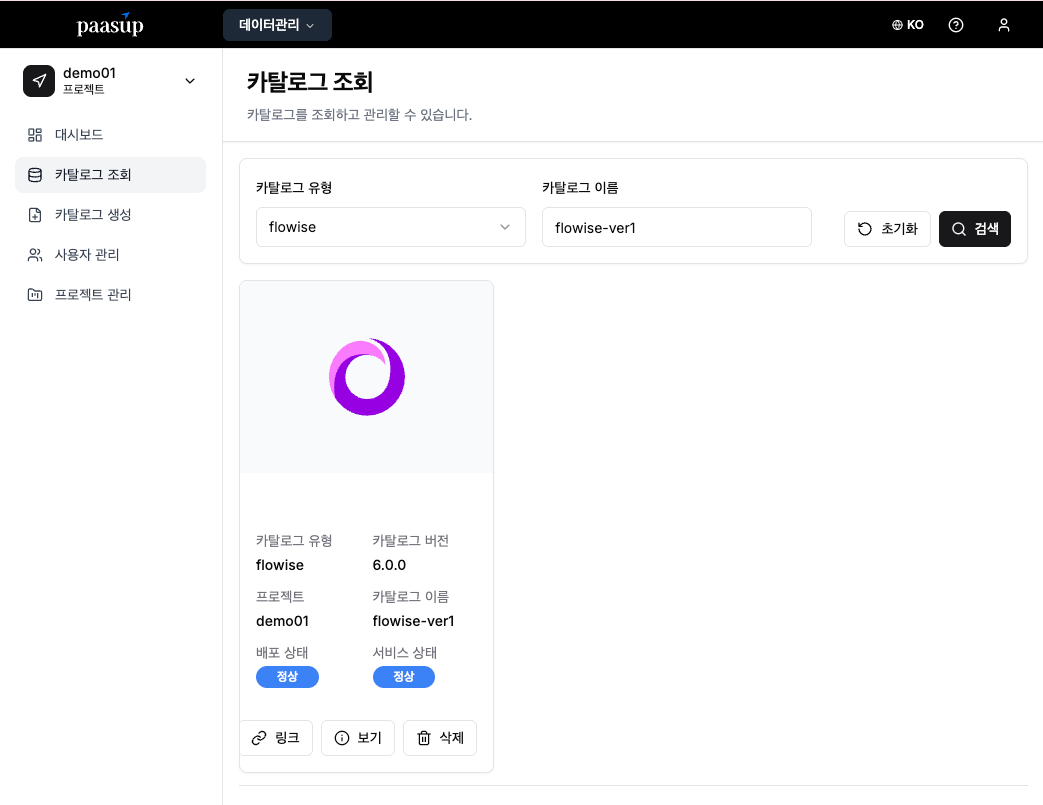Click catalog name text flowise-ver1 on card
Viewport: 1043px width, 805px height.
413,621
